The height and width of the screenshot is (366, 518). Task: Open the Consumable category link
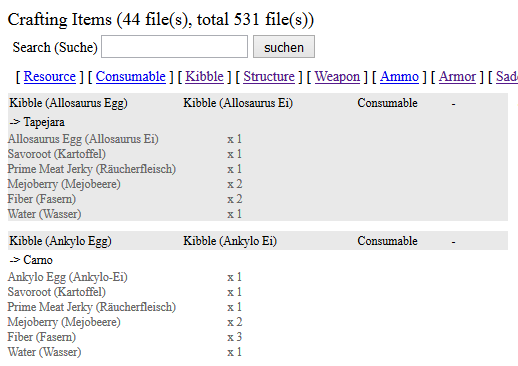pyautogui.click(x=131, y=77)
